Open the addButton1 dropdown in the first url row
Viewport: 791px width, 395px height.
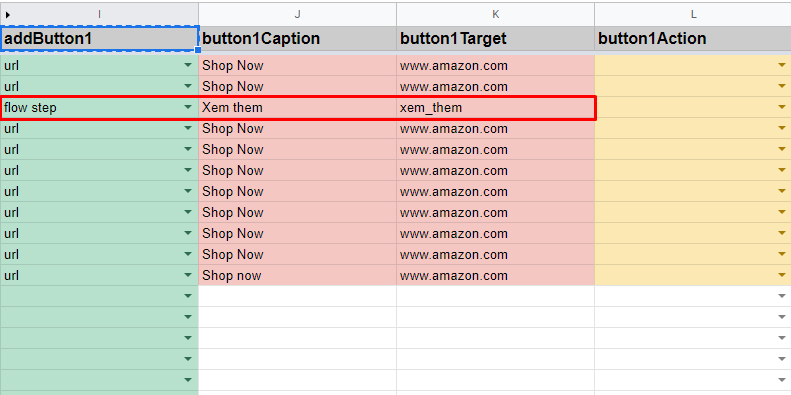(188, 65)
